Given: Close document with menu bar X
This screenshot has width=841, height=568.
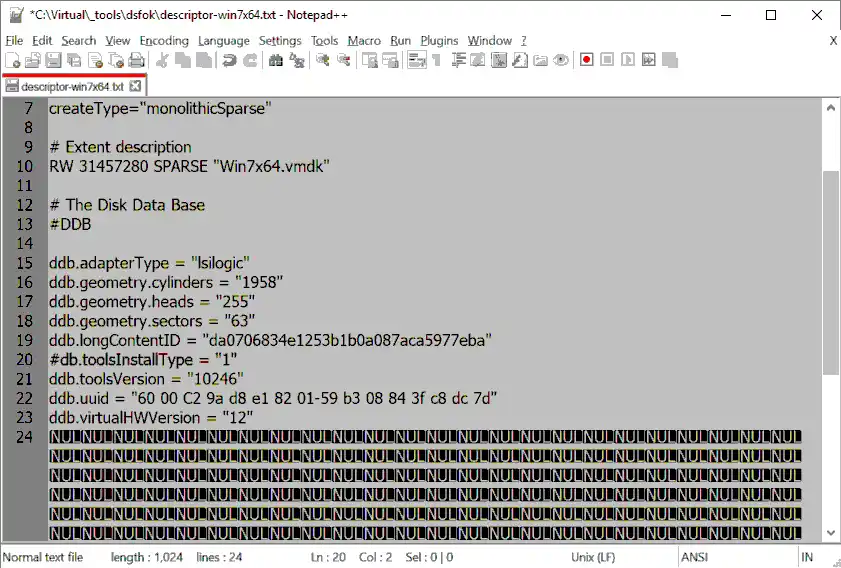Looking at the screenshot, I should (x=833, y=41).
